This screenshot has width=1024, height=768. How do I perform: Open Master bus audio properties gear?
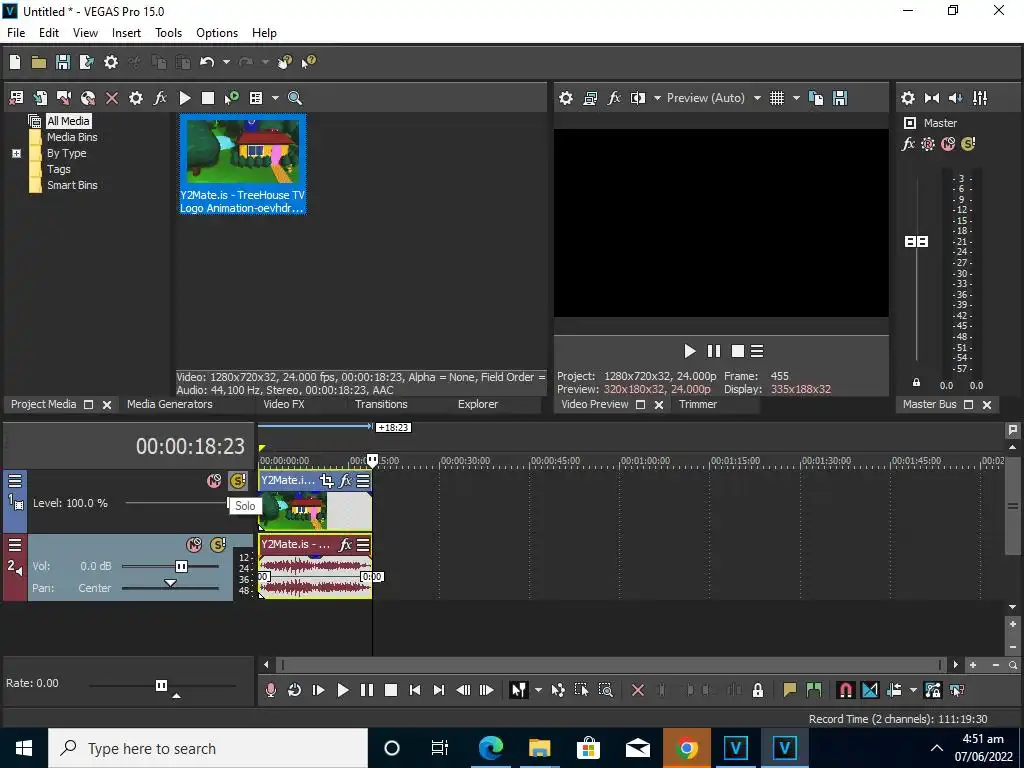click(x=908, y=98)
